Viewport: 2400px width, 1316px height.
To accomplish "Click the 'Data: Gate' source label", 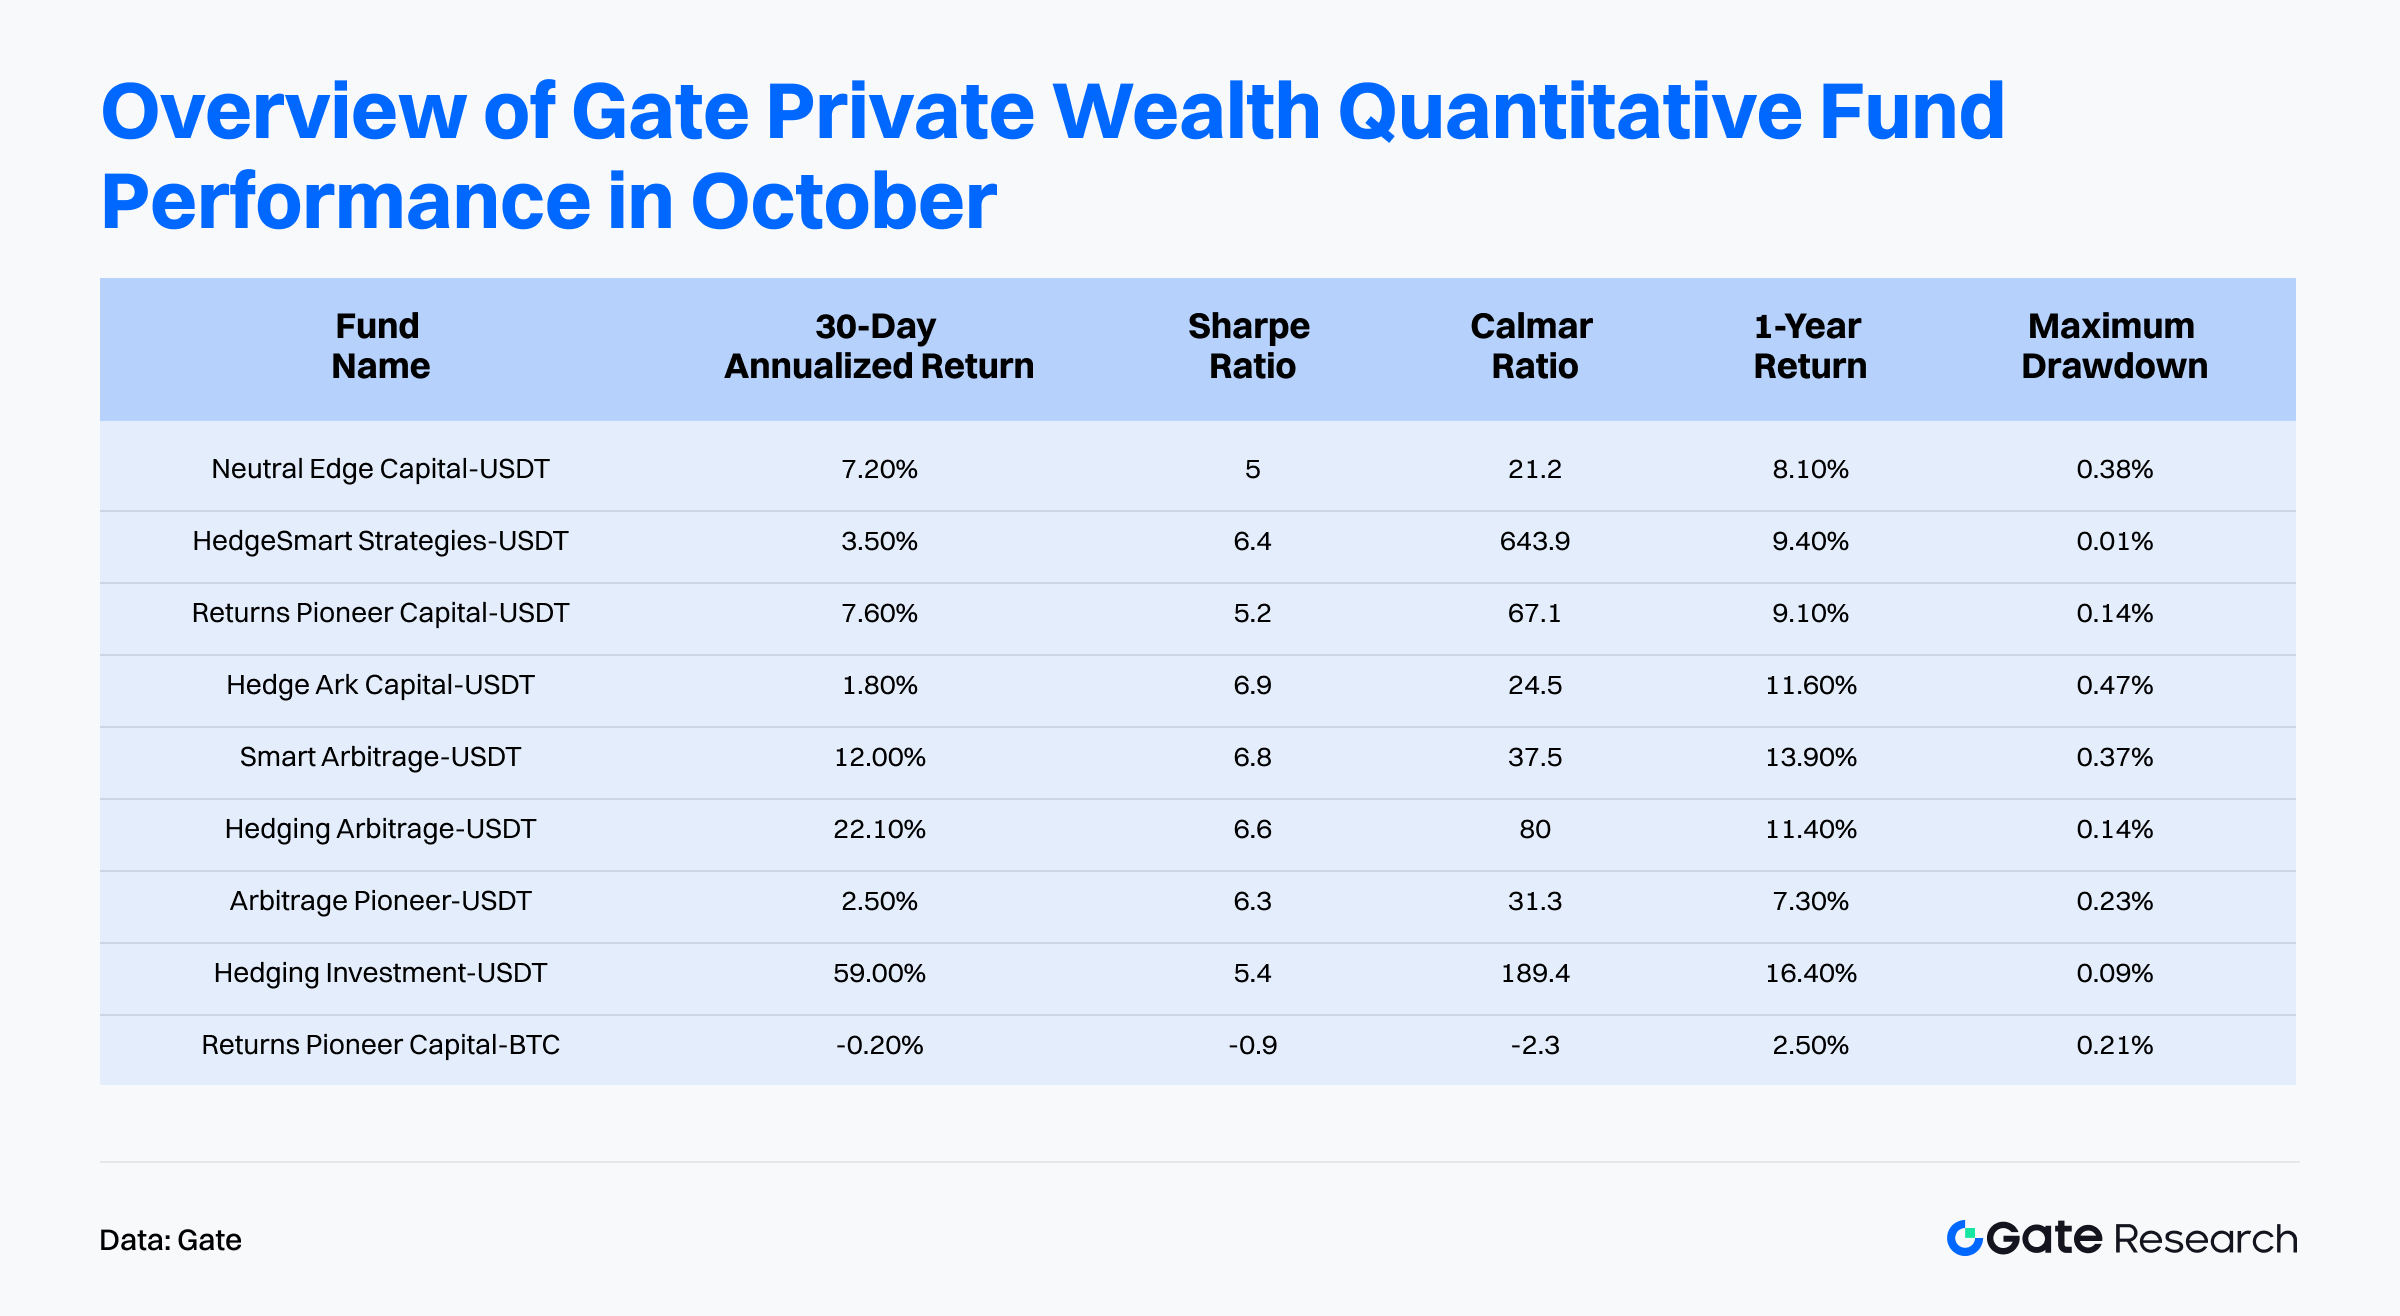I will point(171,1240).
